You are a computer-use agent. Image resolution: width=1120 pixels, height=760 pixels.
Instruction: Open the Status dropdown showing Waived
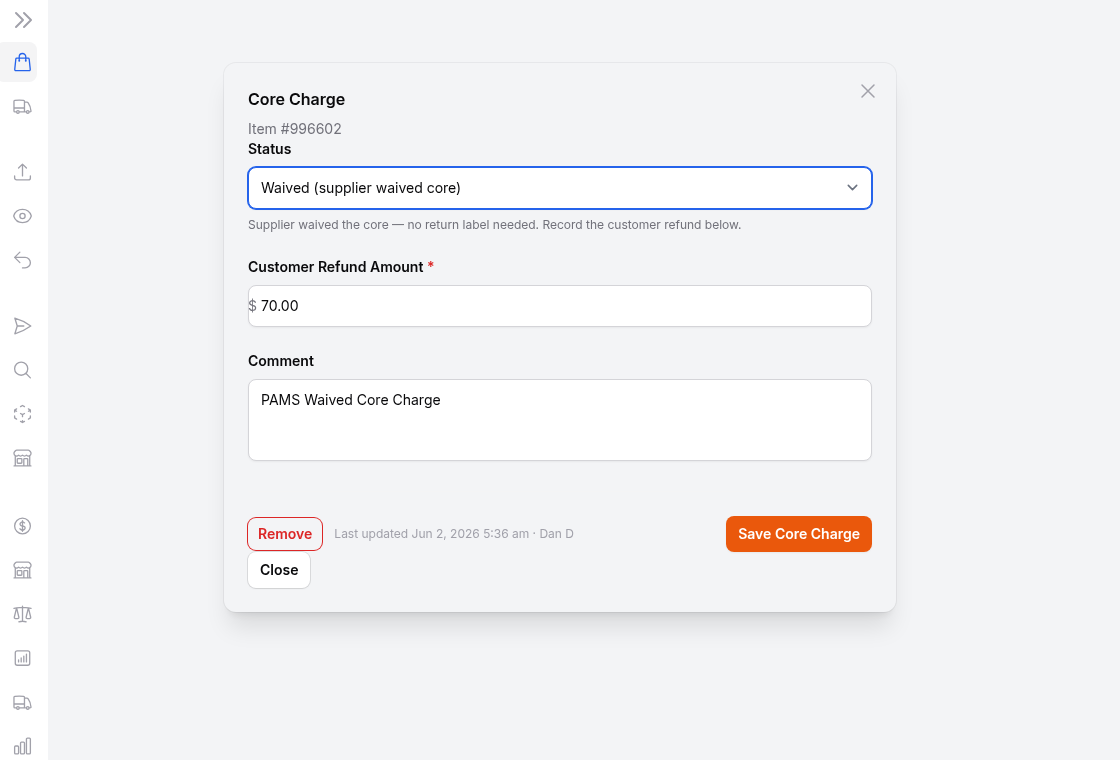tap(560, 188)
